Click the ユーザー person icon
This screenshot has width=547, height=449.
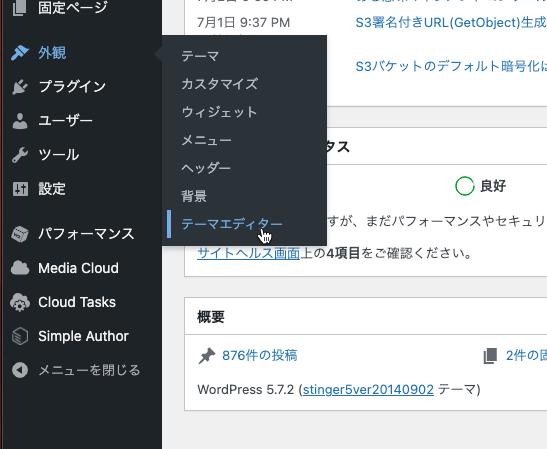click(x=20, y=121)
